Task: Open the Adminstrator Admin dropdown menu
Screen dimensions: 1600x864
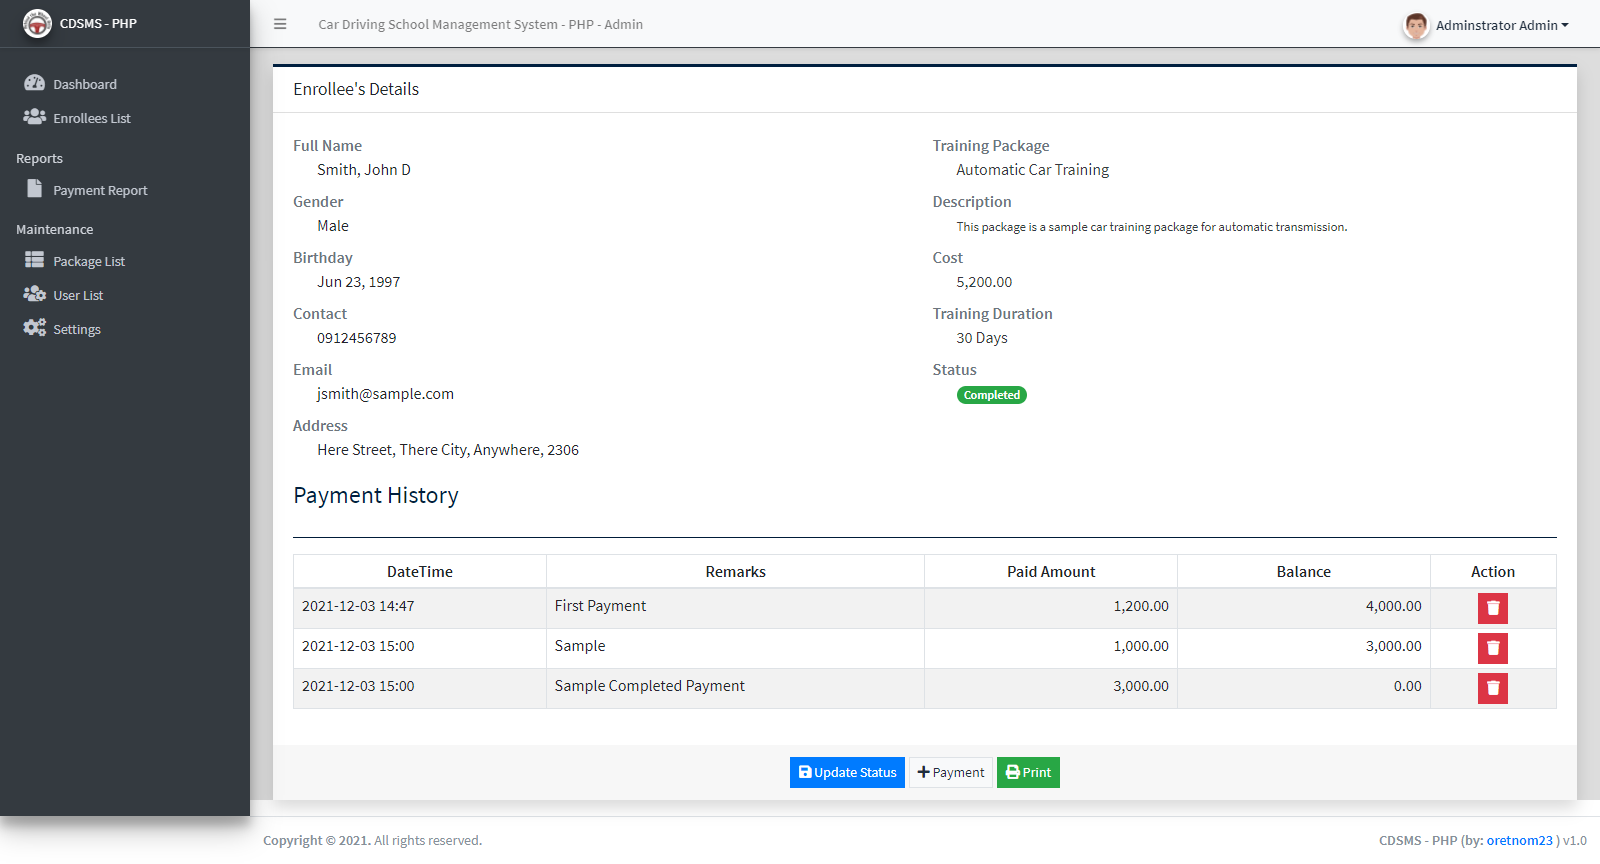Action: (x=1502, y=25)
